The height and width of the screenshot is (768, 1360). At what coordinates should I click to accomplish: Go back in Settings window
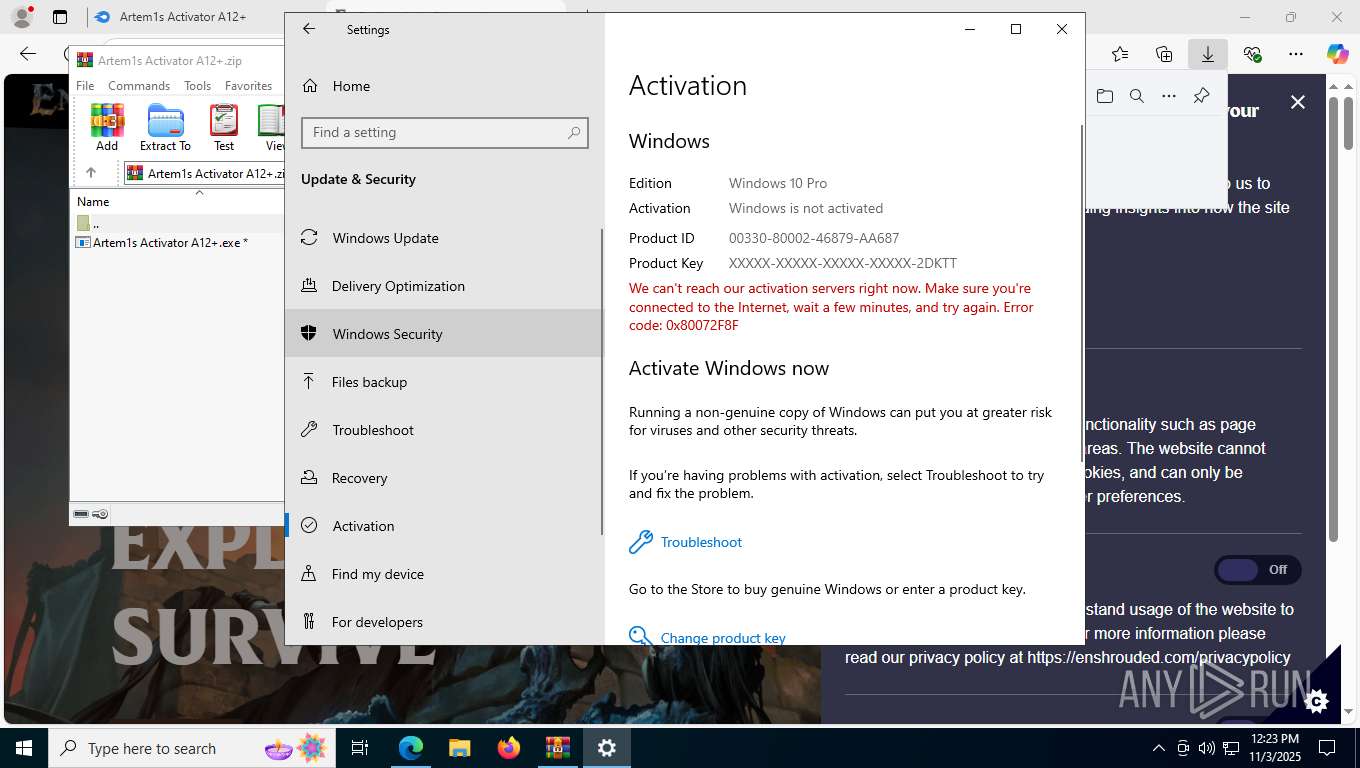(x=309, y=29)
